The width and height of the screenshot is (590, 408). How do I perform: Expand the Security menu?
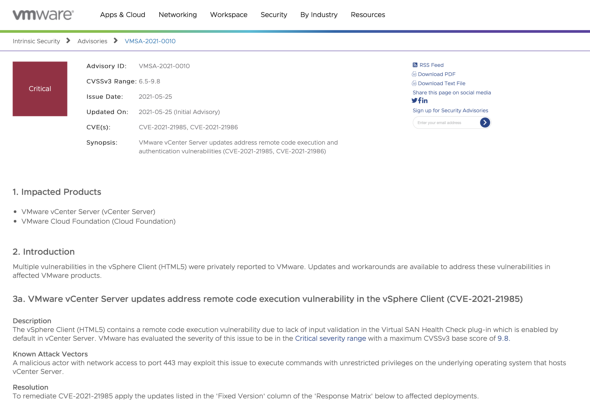pyautogui.click(x=274, y=15)
